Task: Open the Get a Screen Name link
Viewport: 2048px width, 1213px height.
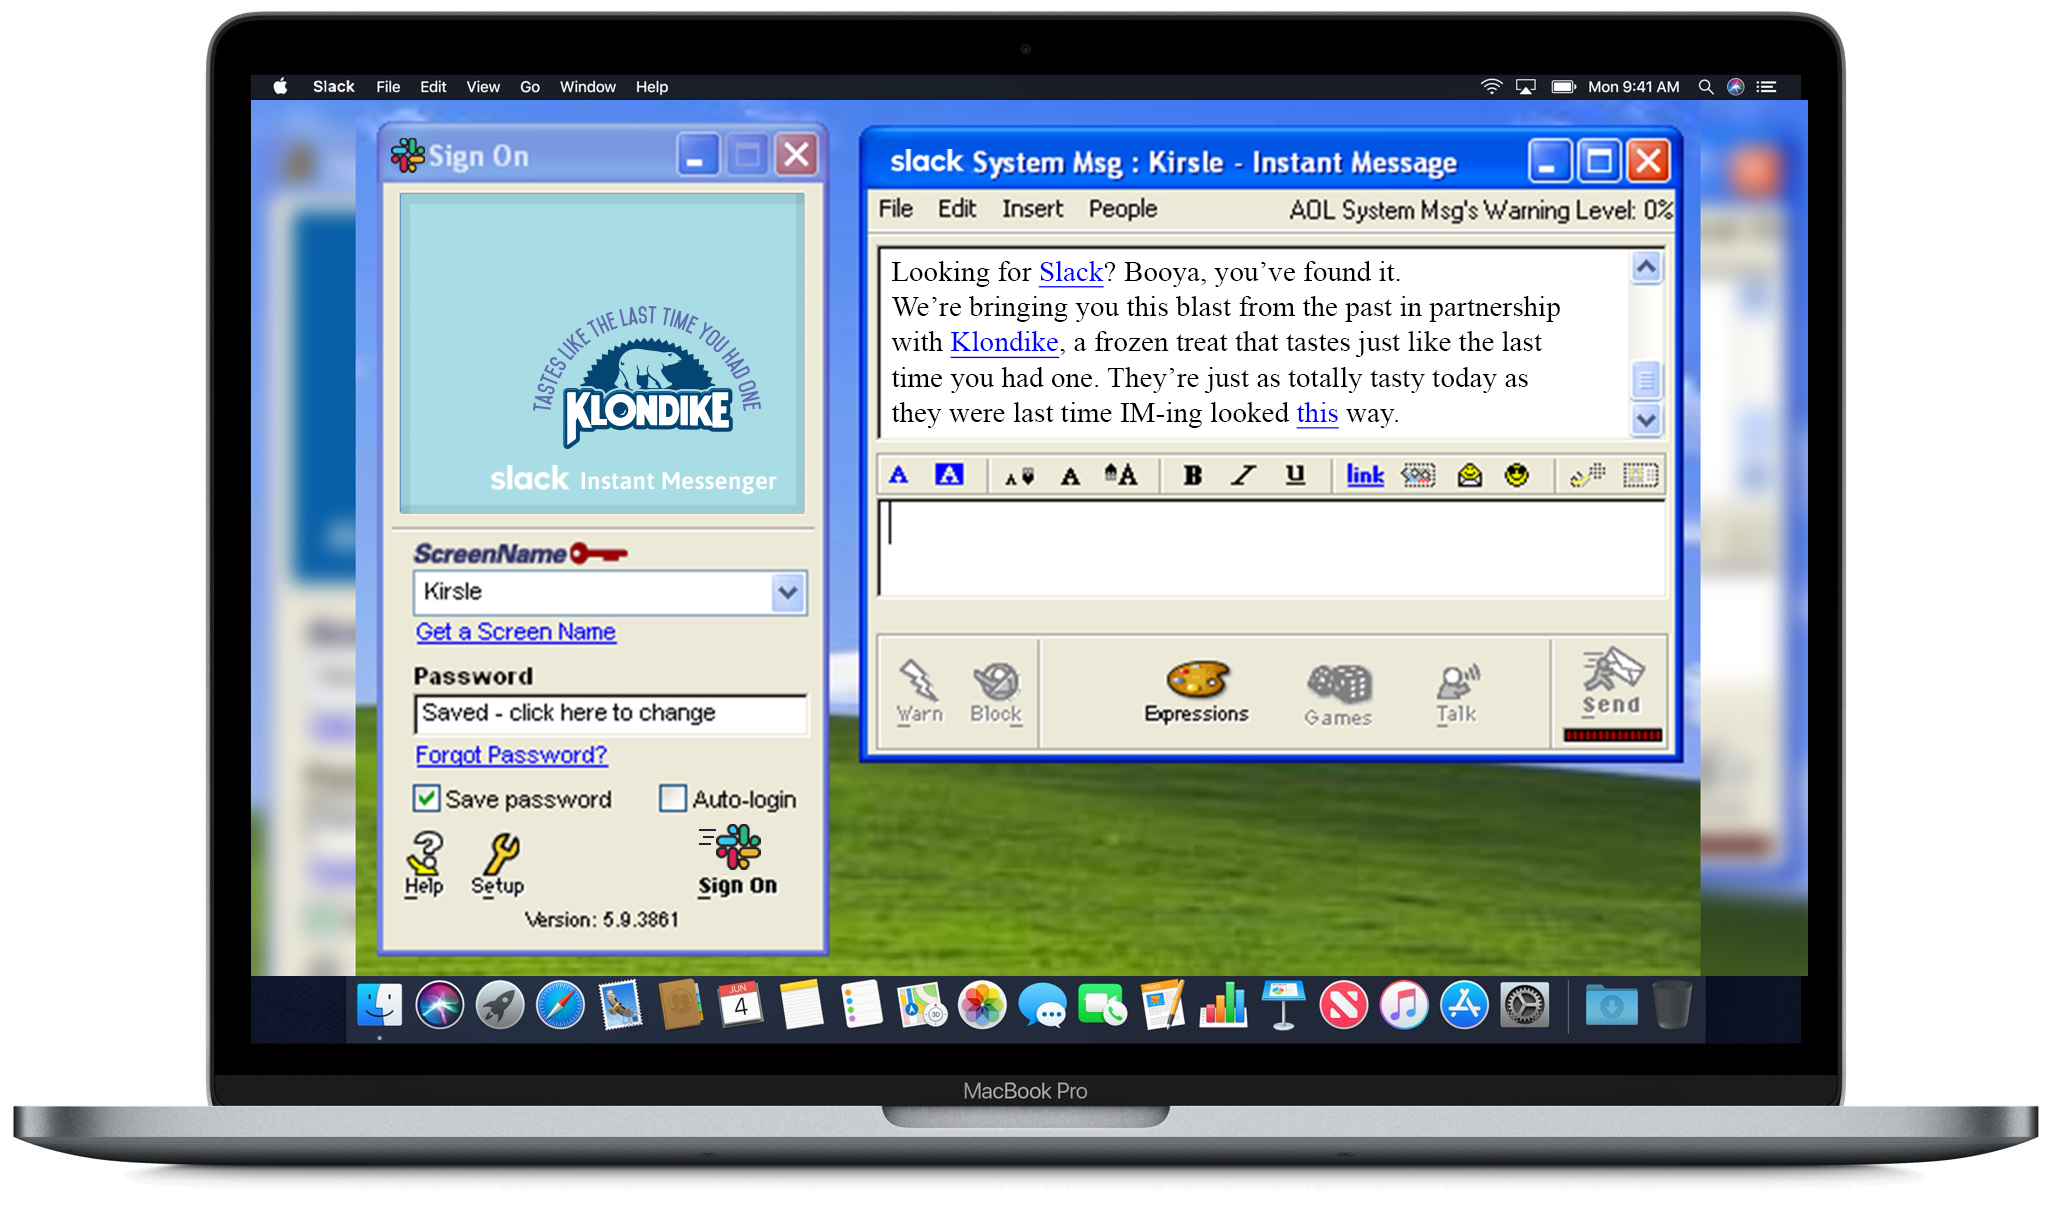Action: tap(516, 632)
